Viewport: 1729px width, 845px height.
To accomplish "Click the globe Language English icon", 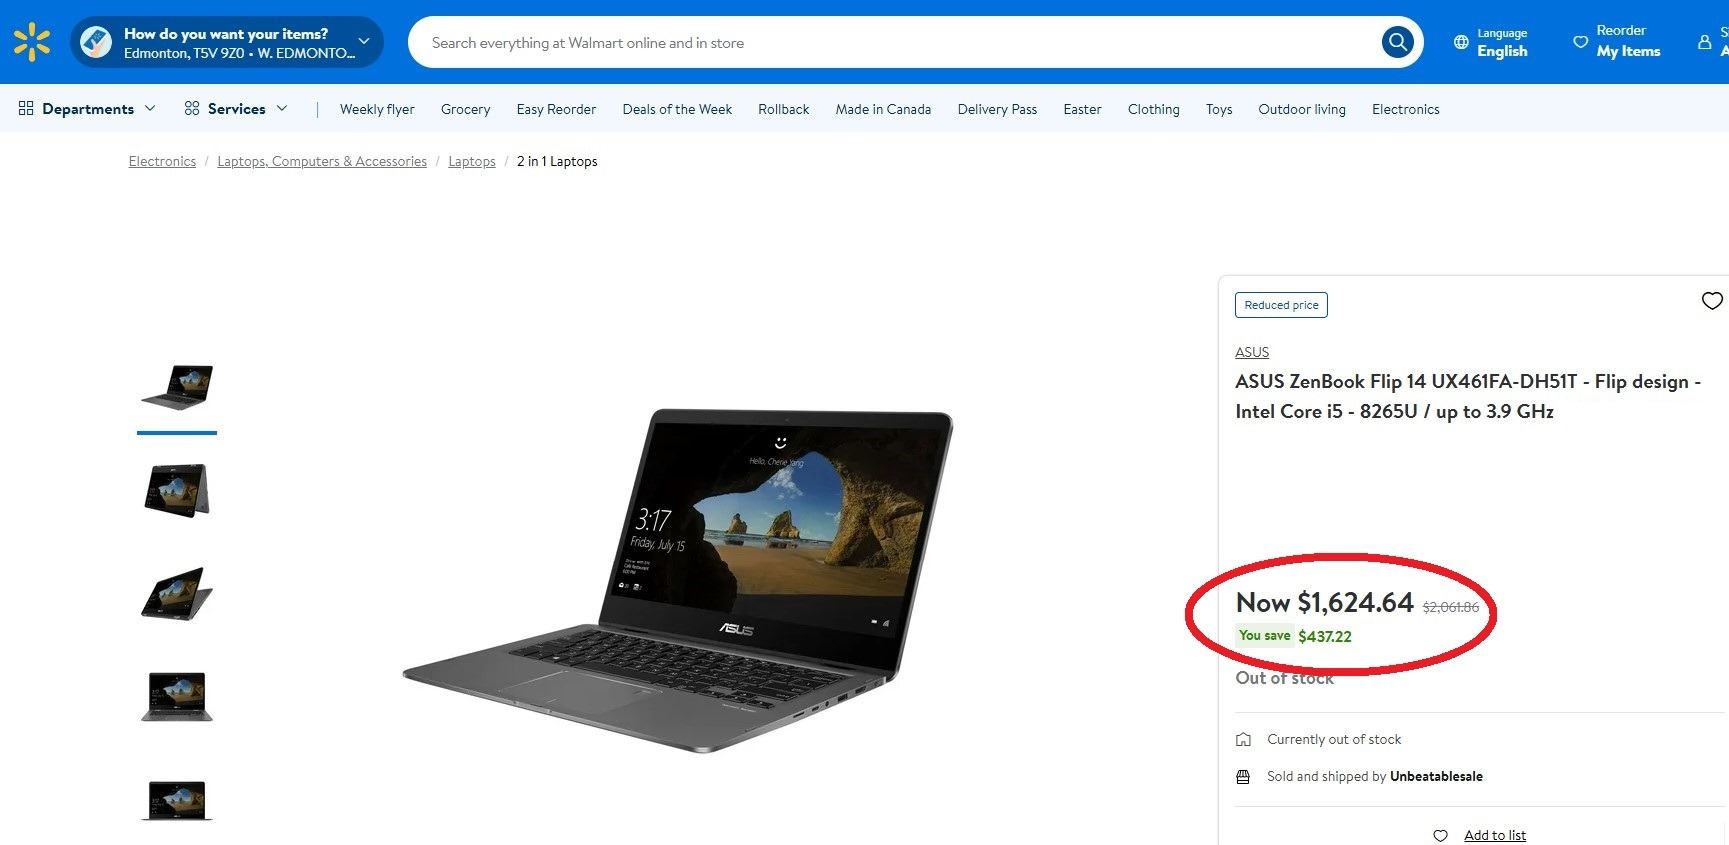I will 1461,42.
